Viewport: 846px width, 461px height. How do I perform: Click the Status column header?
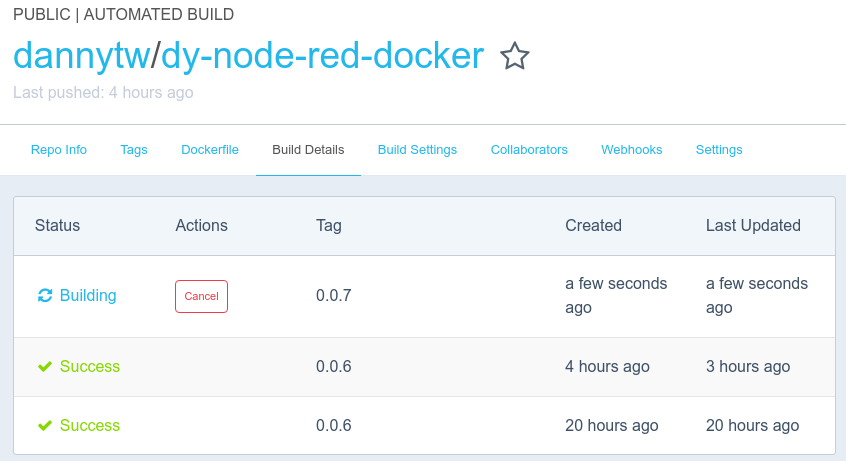tap(57, 226)
